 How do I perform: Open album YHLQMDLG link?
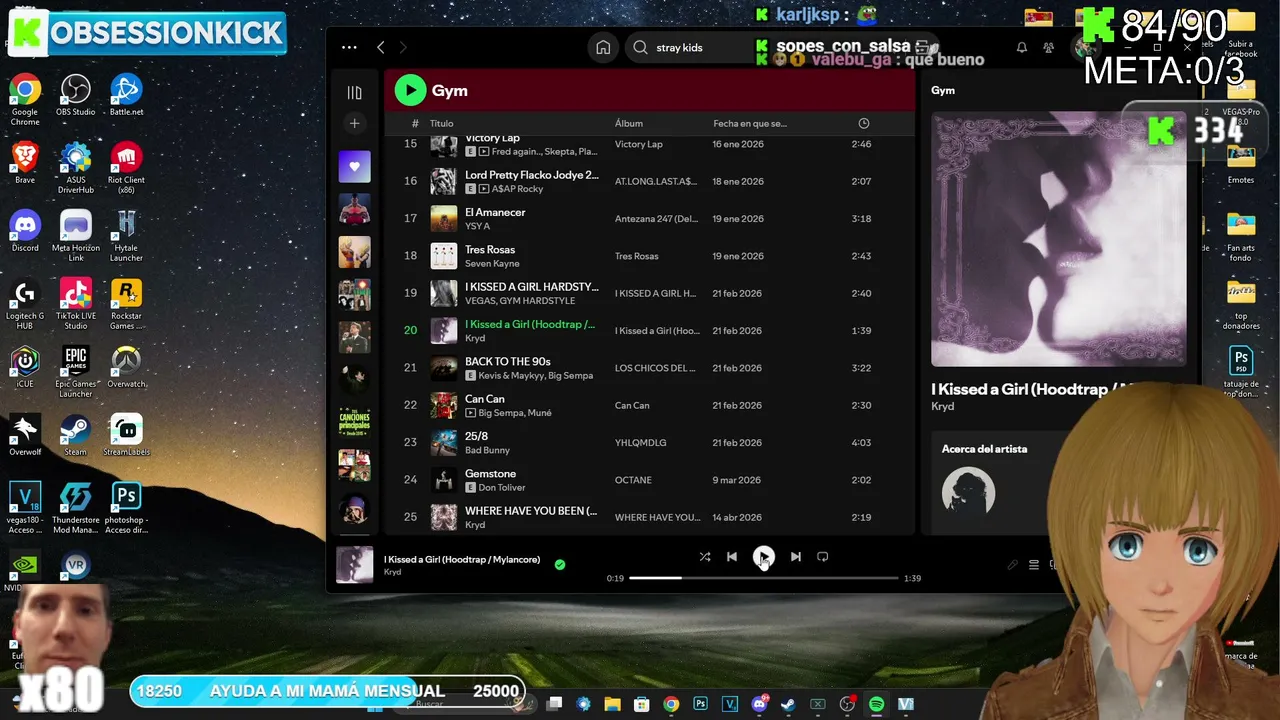640,443
